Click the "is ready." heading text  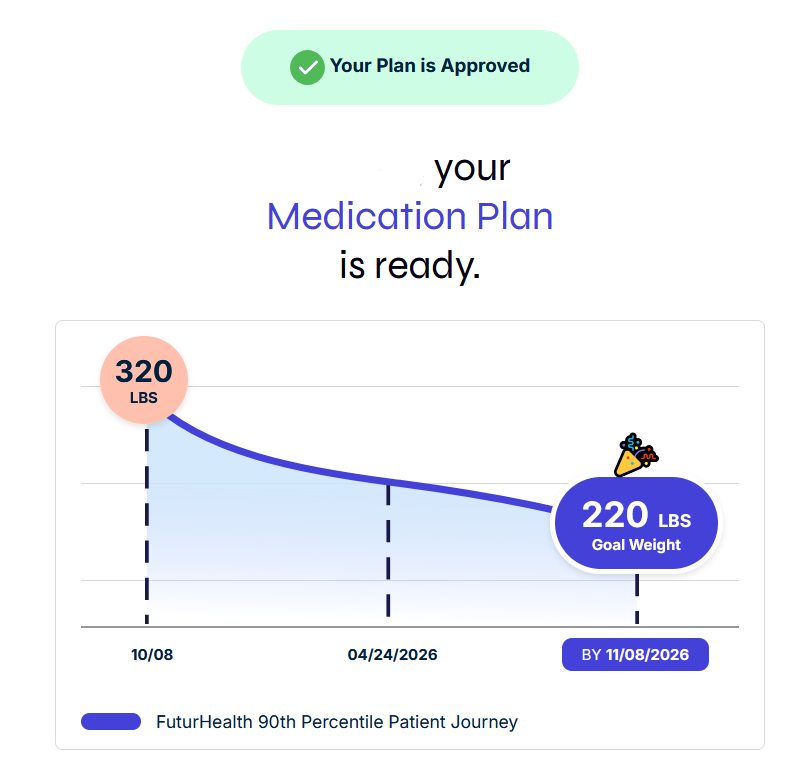point(410,266)
